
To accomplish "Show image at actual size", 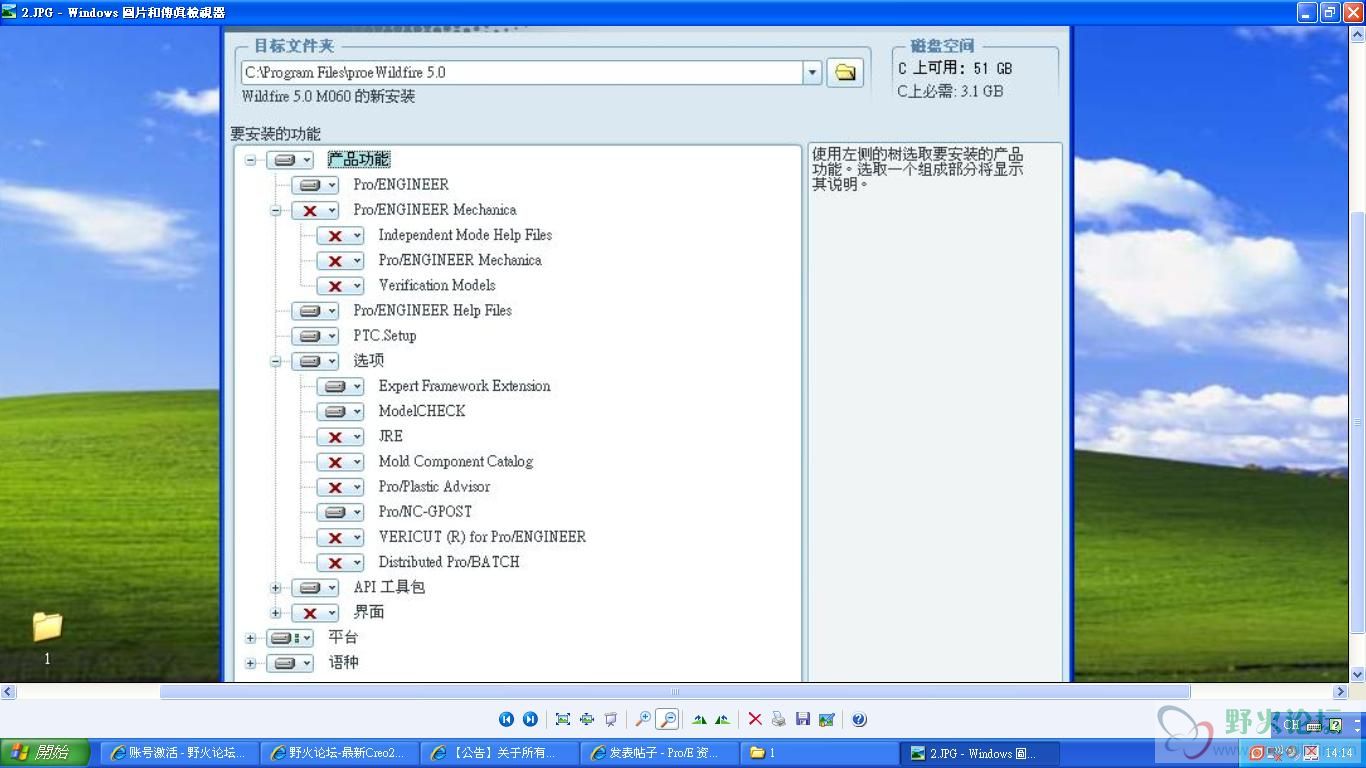I will click(x=587, y=719).
